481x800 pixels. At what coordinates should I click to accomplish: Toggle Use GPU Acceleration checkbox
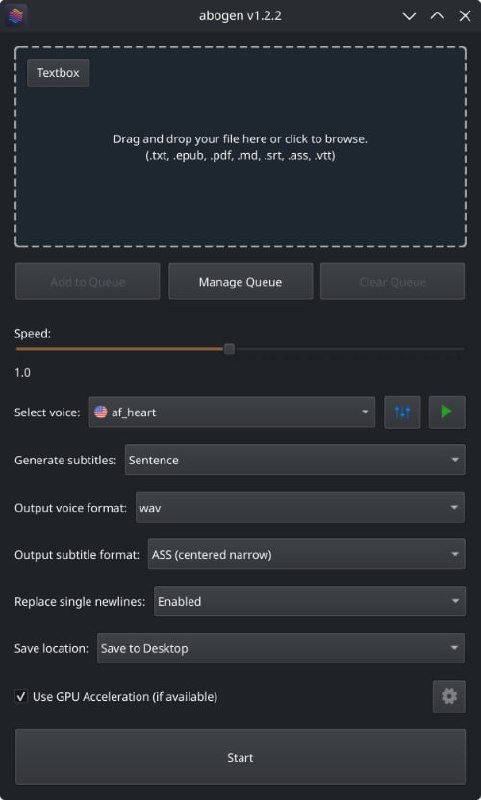[x=21, y=696]
